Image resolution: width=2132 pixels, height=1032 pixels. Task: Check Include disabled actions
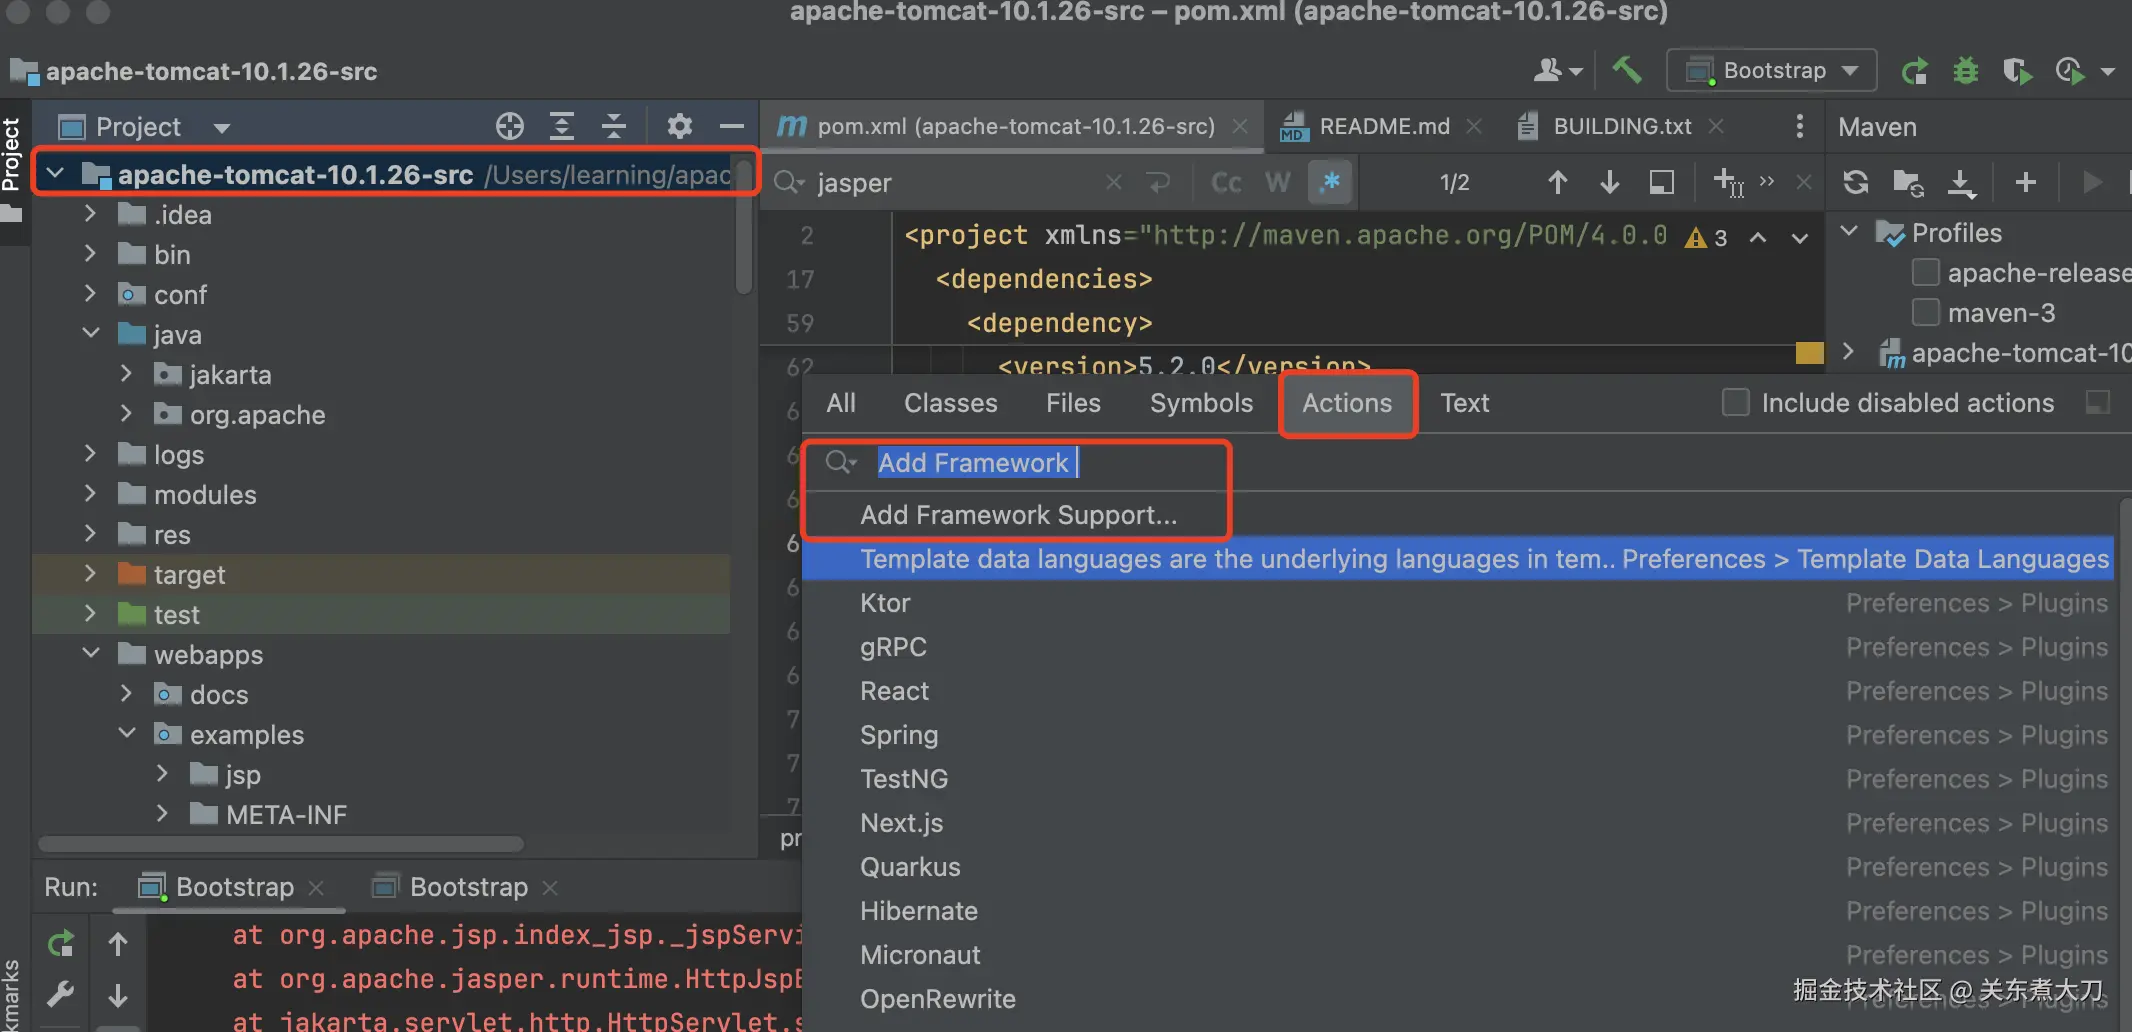pos(1736,403)
